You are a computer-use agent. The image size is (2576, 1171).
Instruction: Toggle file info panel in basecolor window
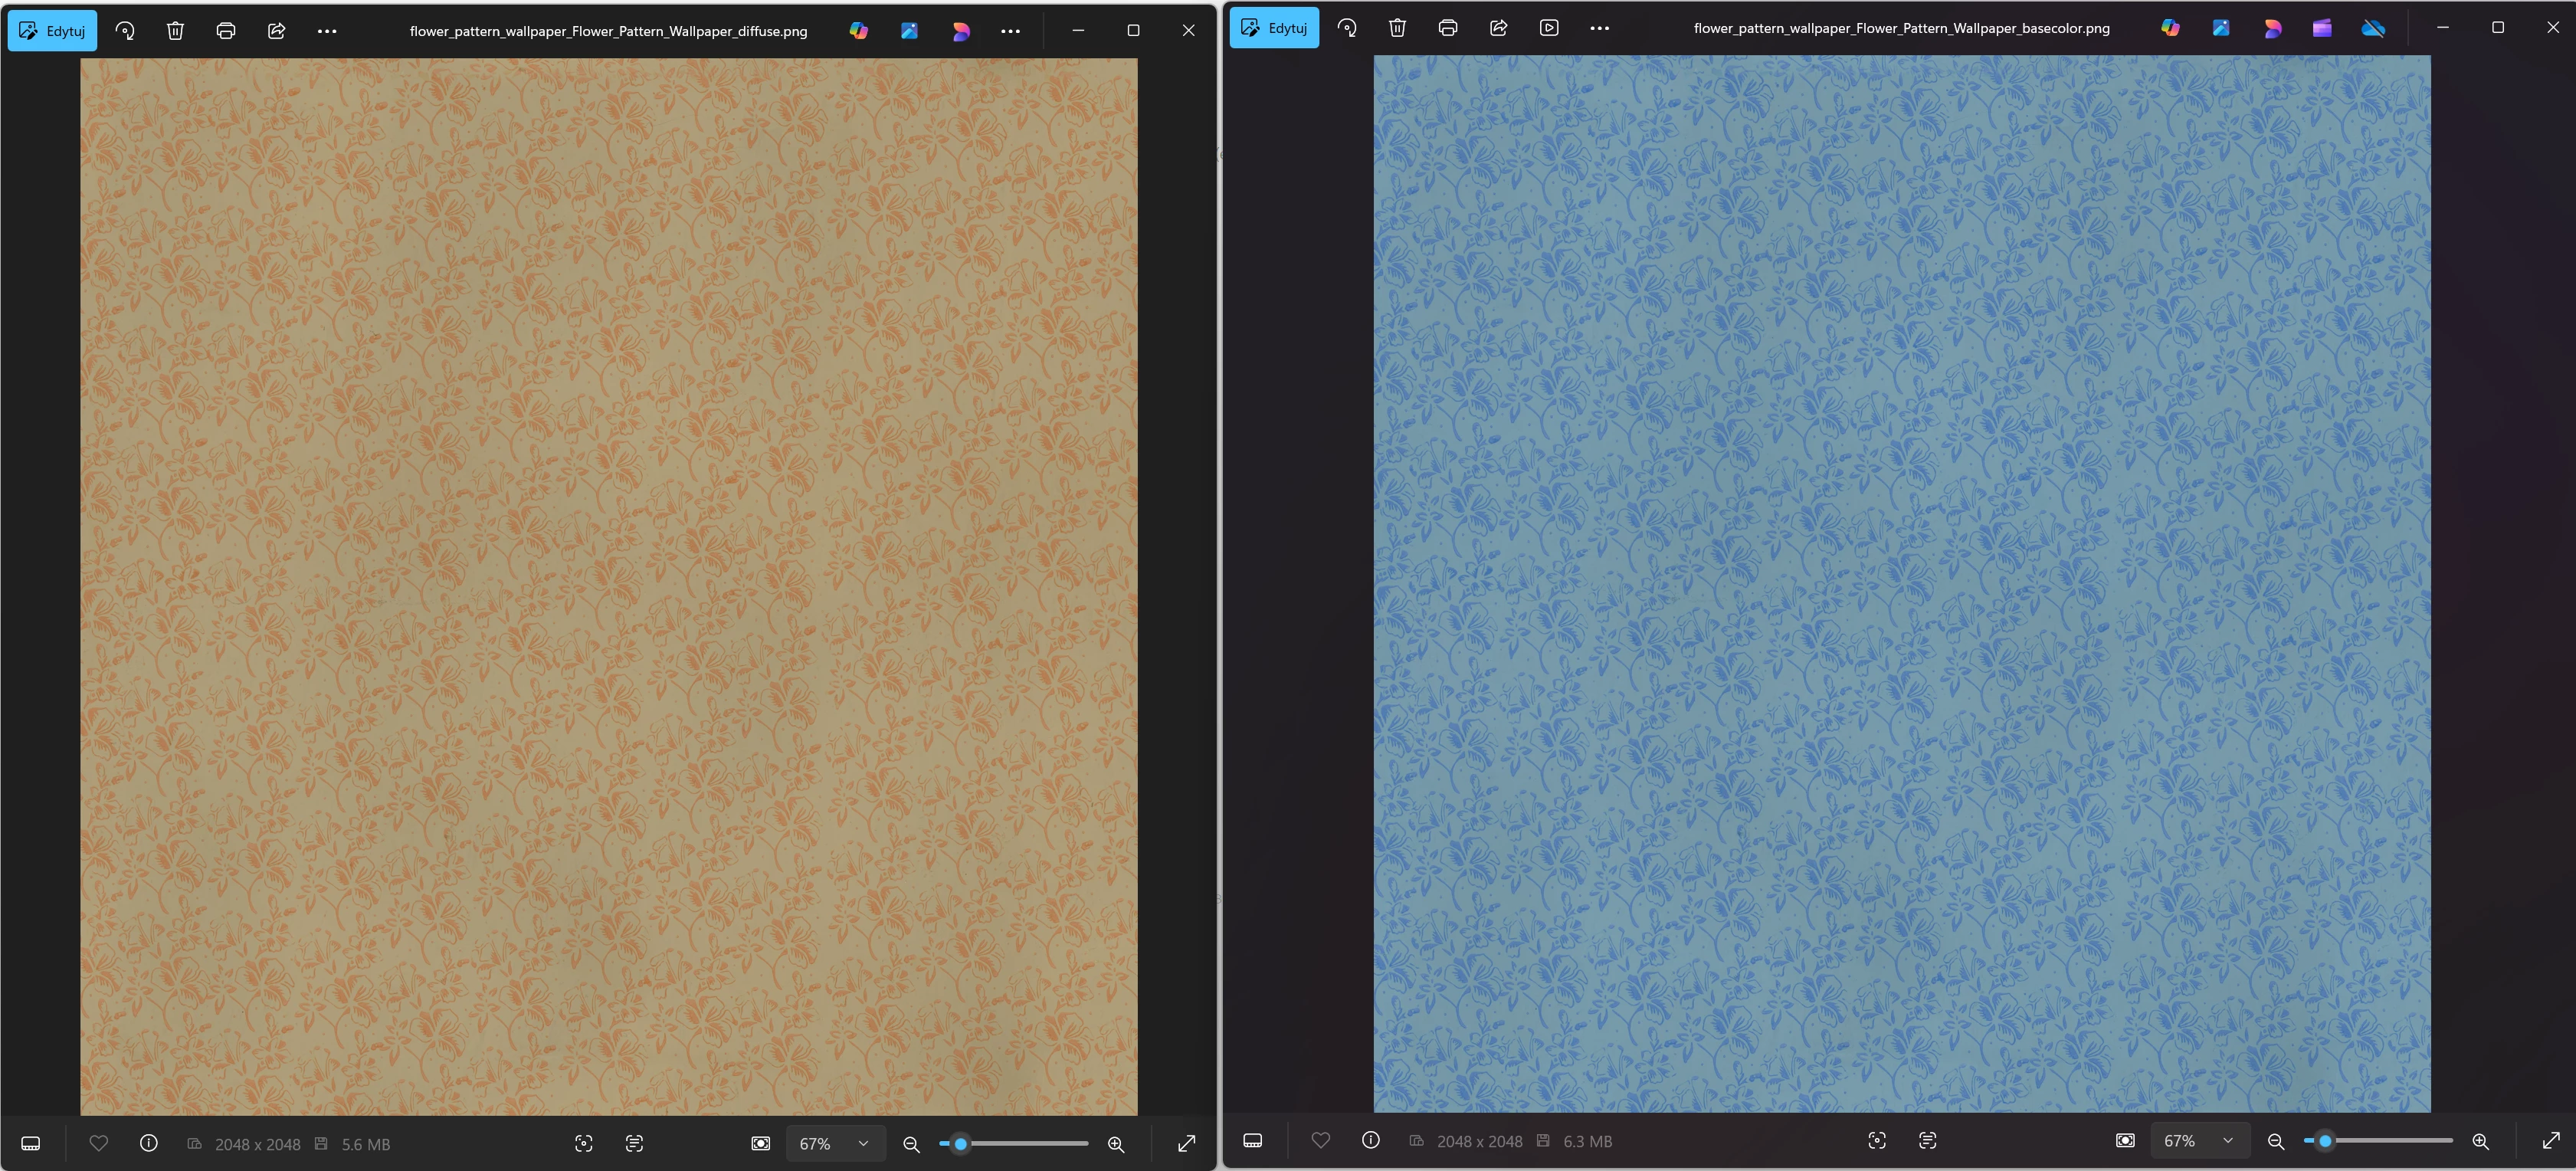(1371, 1140)
